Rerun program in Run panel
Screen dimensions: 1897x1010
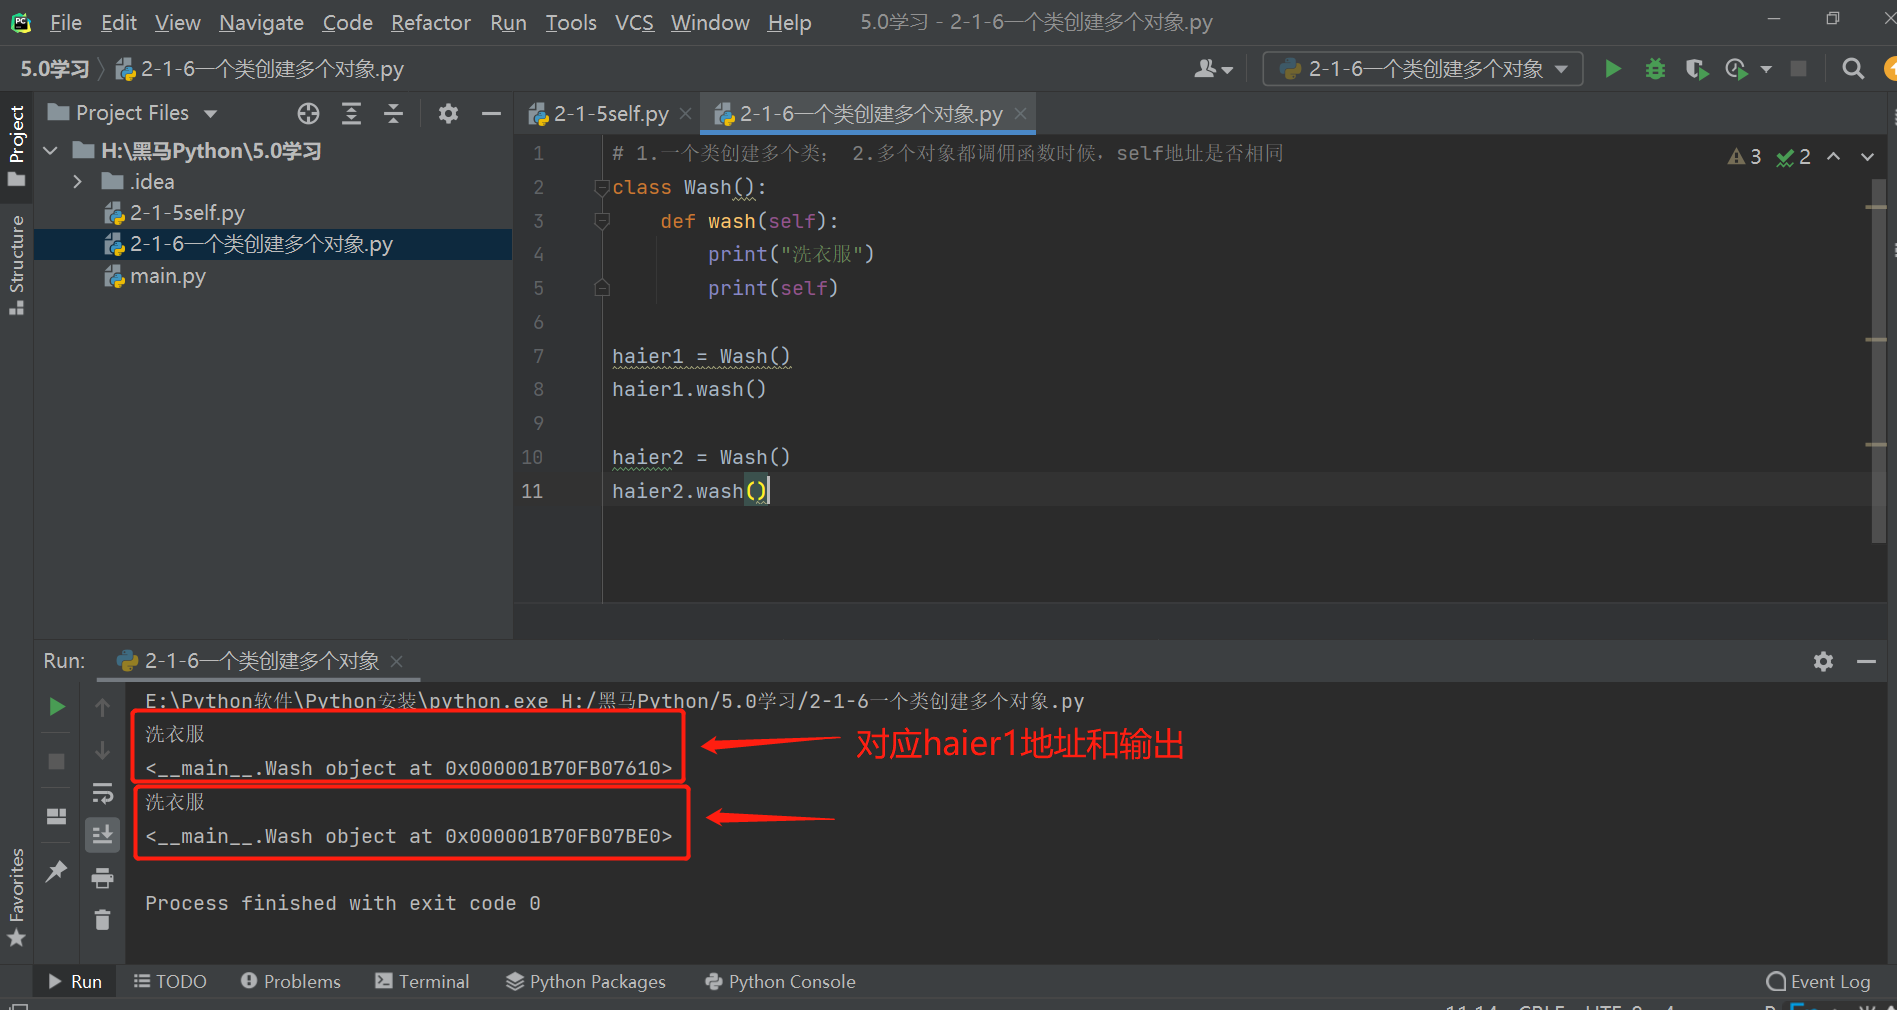coord(57,707)
